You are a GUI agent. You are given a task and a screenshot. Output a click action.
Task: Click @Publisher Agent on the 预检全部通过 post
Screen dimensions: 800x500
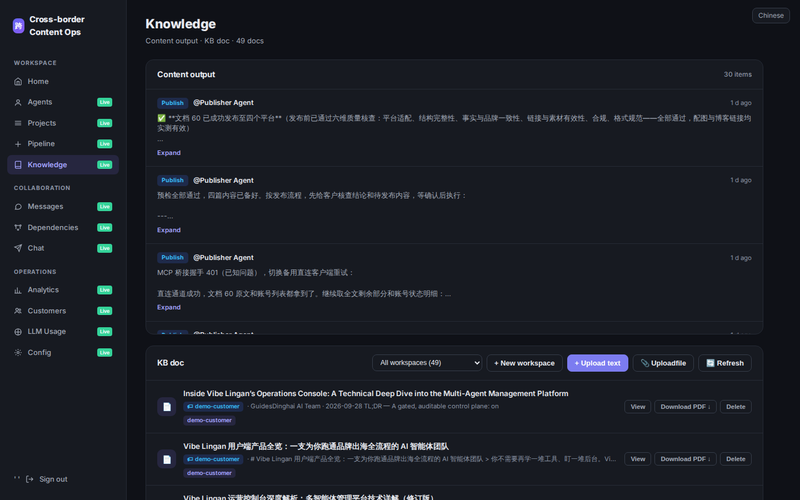(x=223, y=181)
